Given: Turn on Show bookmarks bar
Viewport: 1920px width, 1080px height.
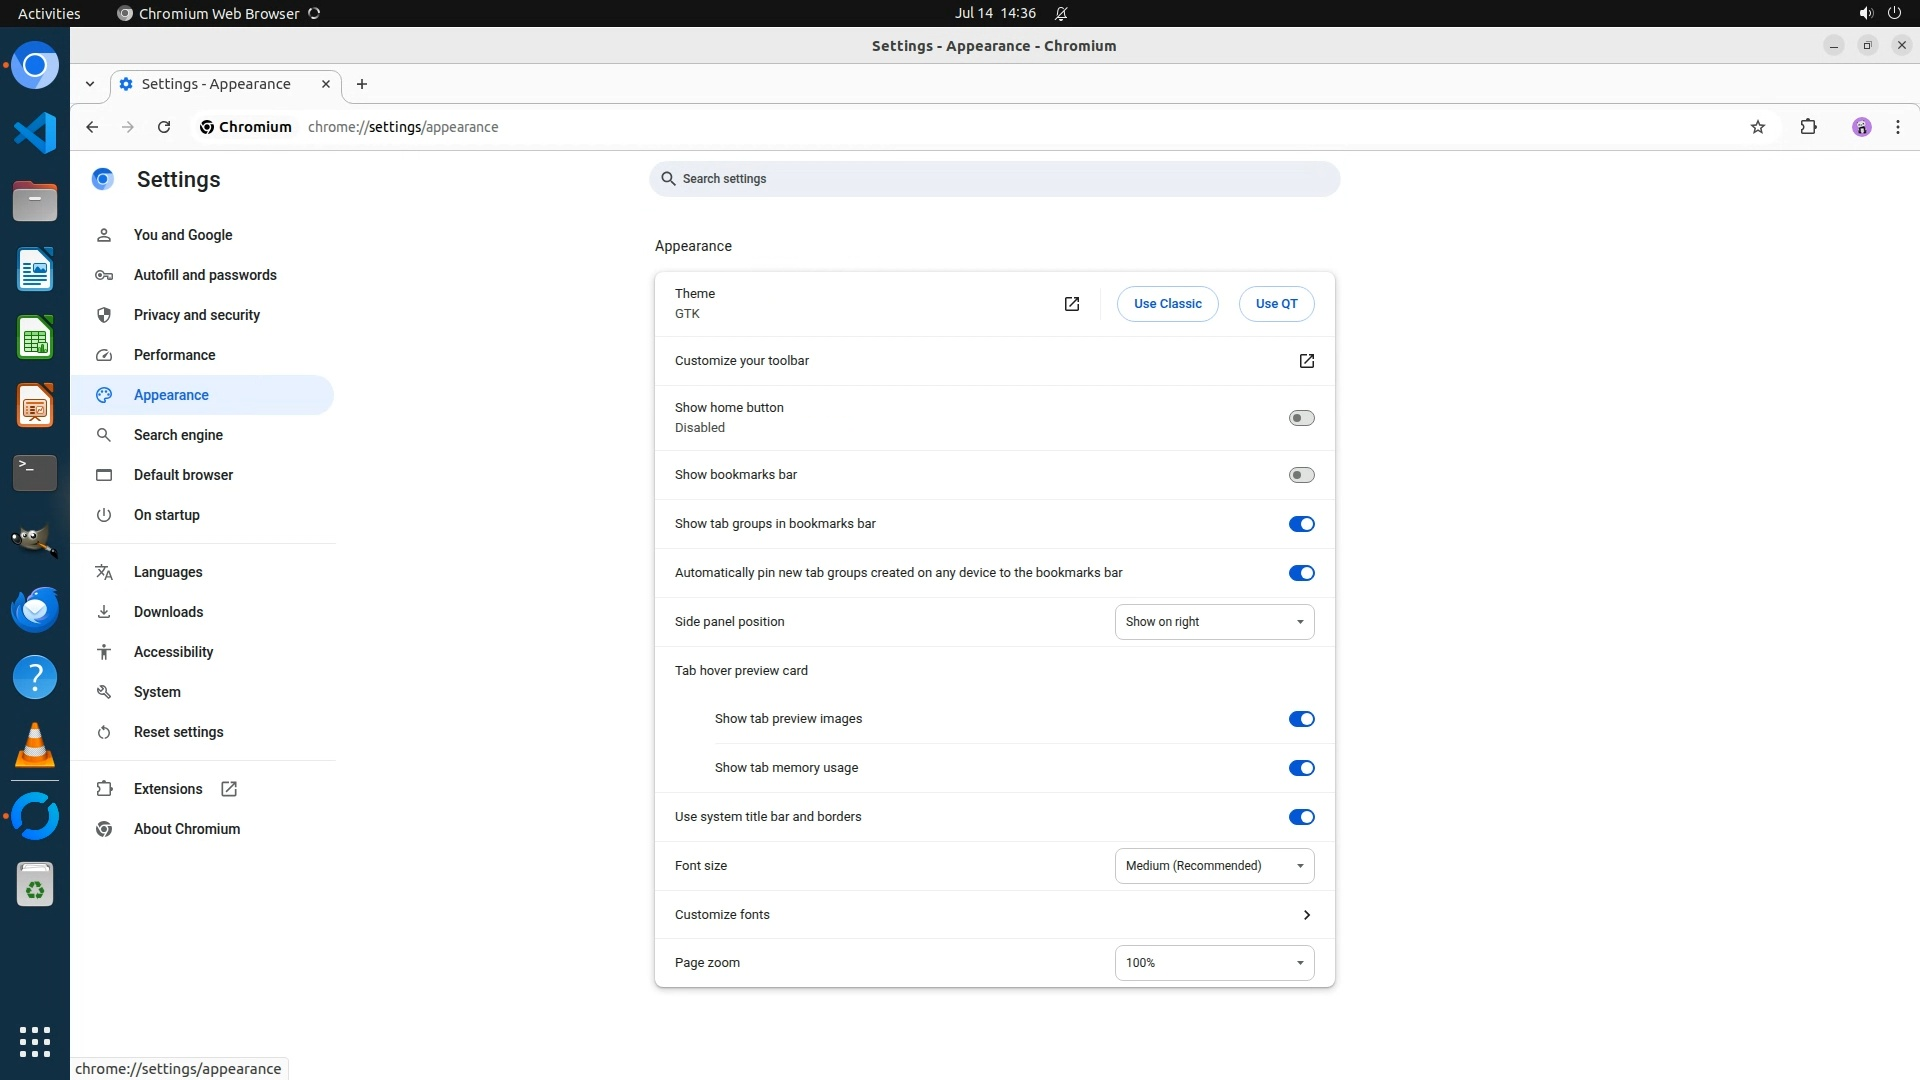Looking at the screenshot, I should click(x=1301, y=475).
